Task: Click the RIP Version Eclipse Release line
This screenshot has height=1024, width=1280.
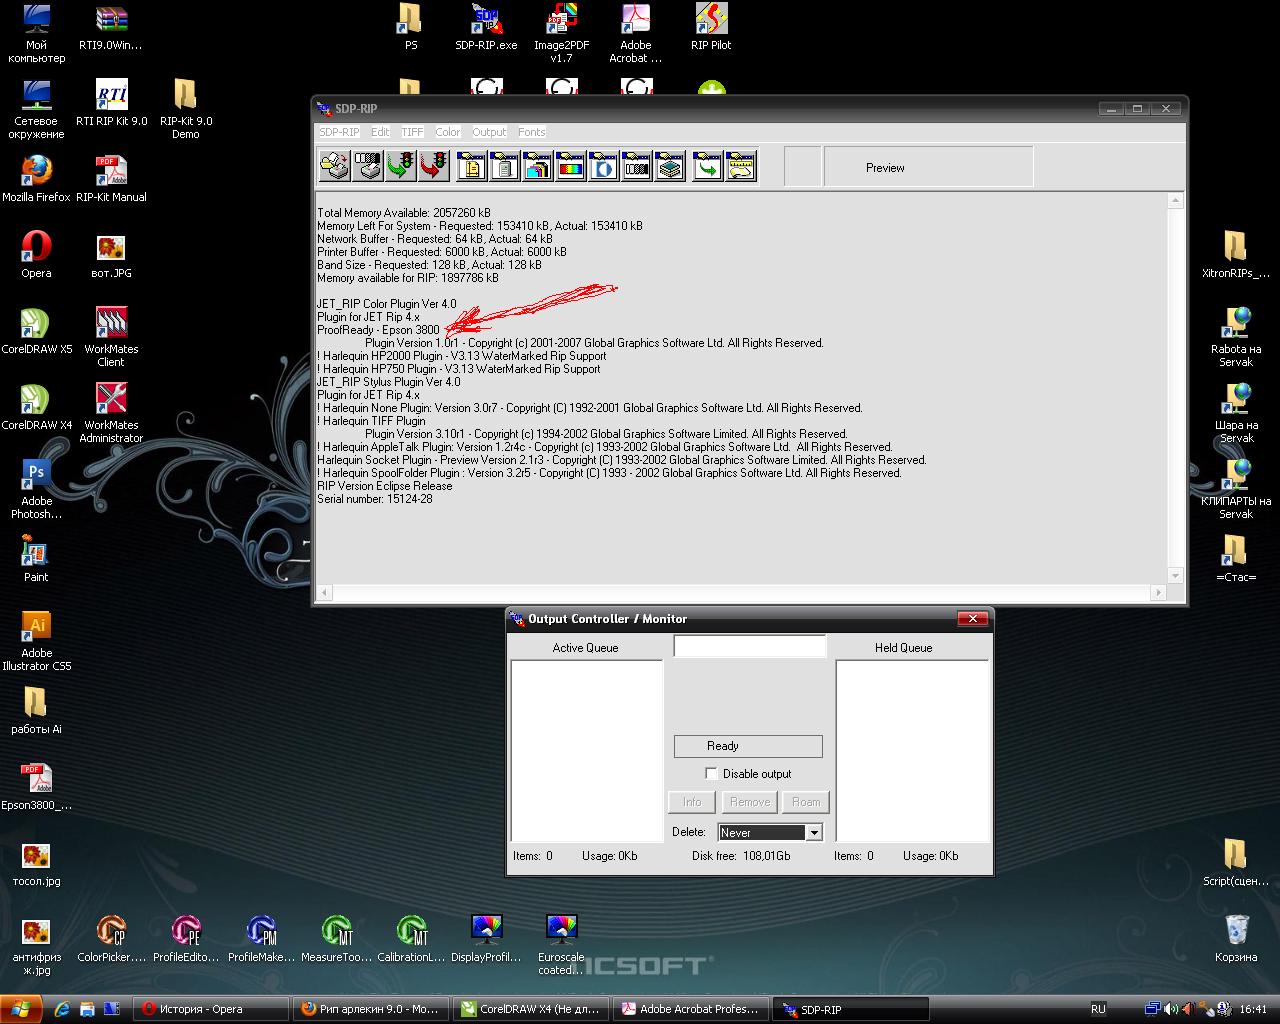Action: pos(385,486)
